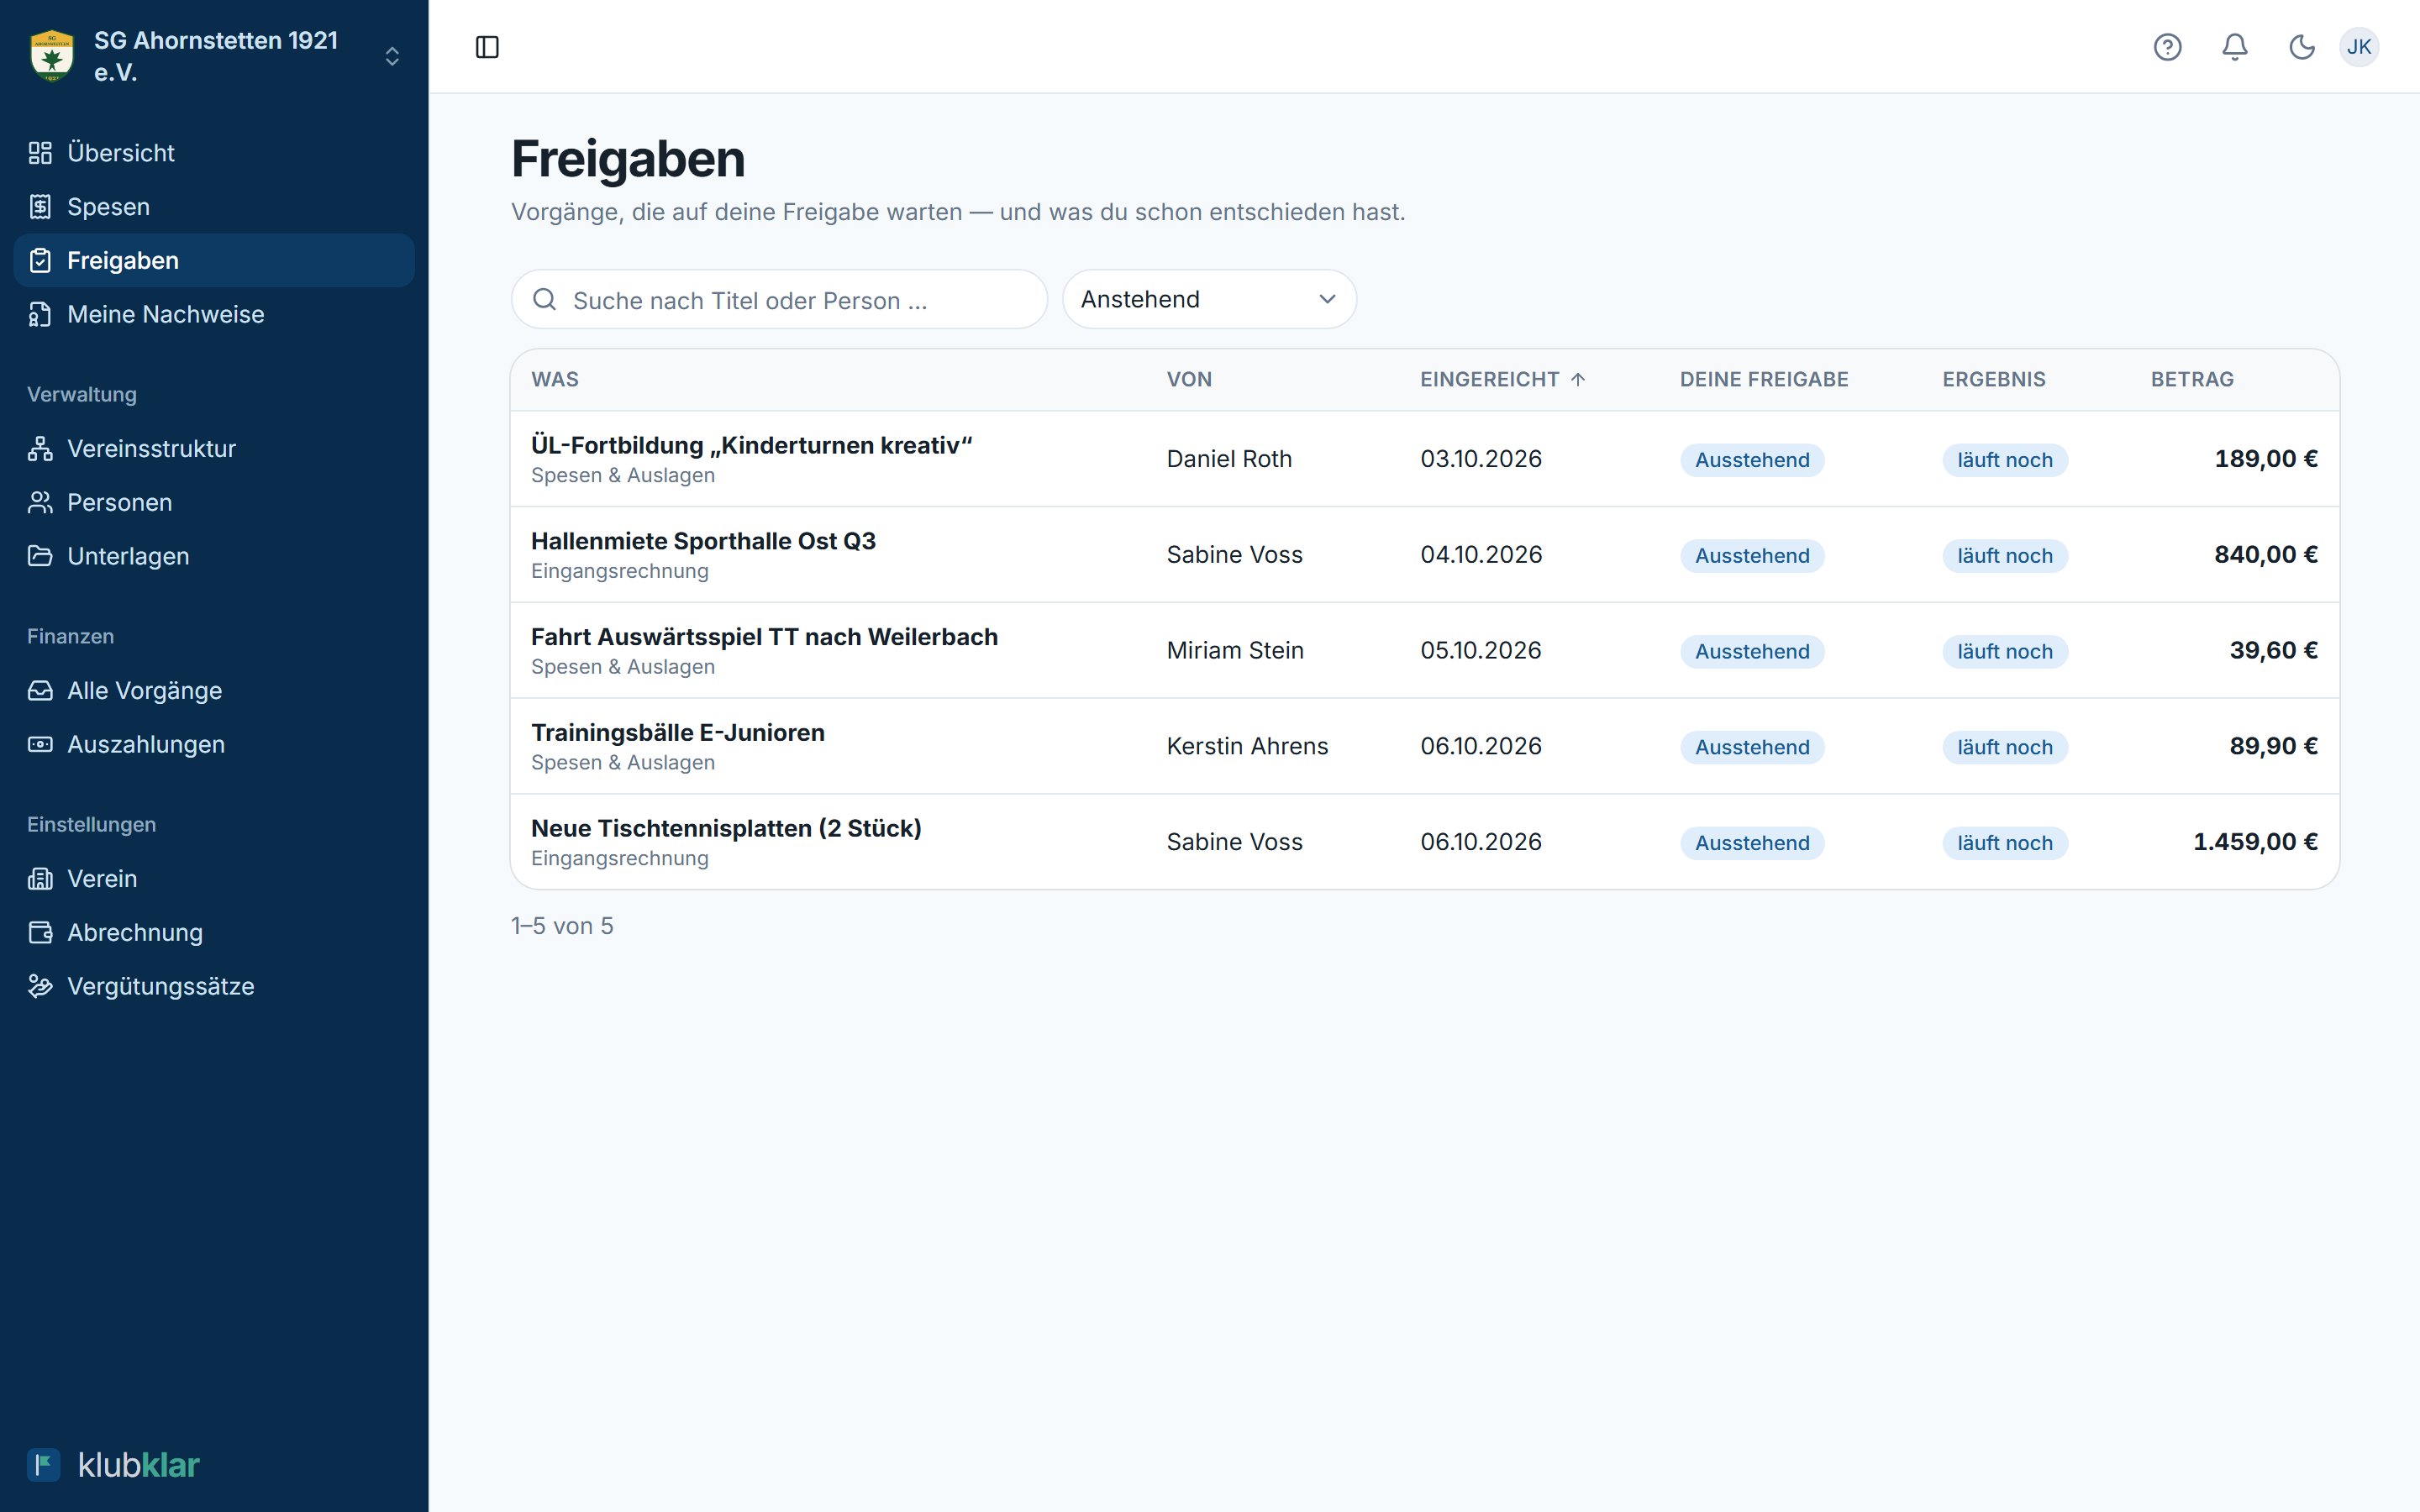The image size is (2420, 1512).
Task: Click läuft noch badge in Miriam Stein row
Action: click(2004, 652)
